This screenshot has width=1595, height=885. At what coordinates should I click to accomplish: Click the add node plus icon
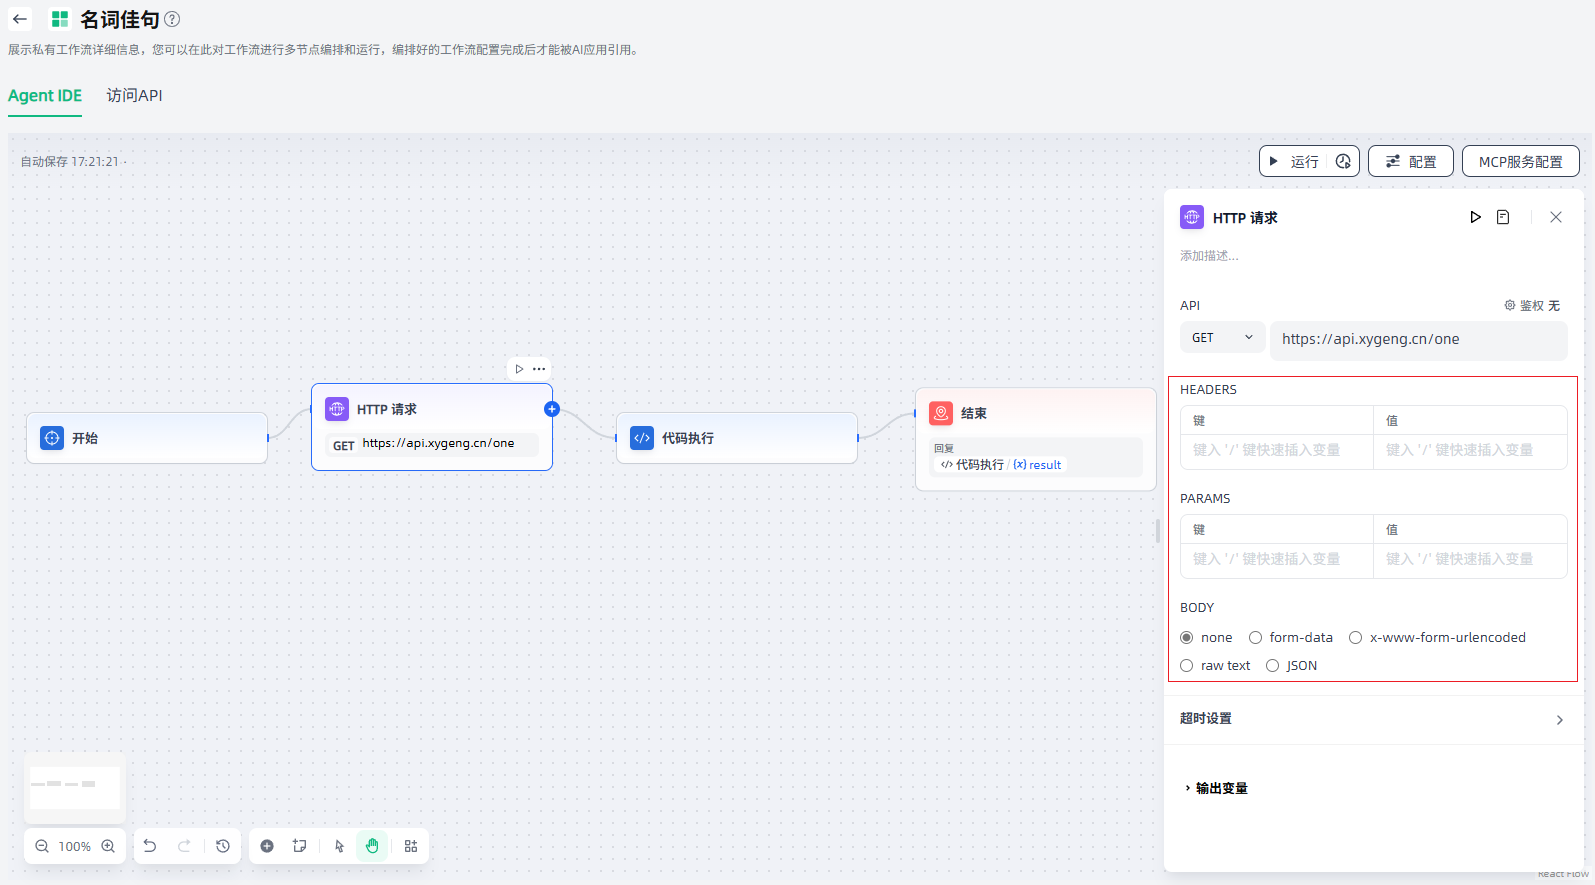click(x=267, y=846)
